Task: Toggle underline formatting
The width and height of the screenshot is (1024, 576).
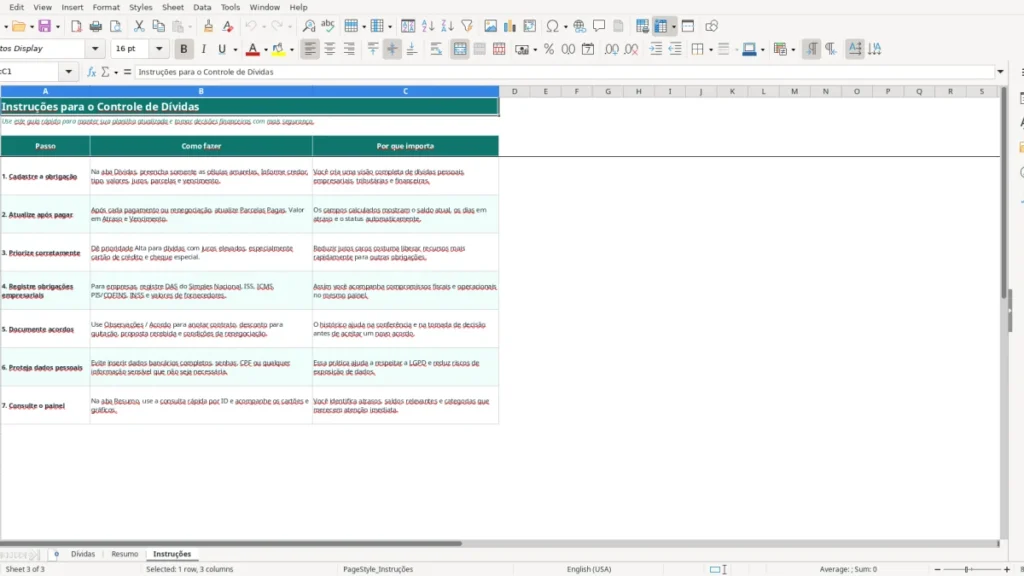Action: [x=222, y=49]
